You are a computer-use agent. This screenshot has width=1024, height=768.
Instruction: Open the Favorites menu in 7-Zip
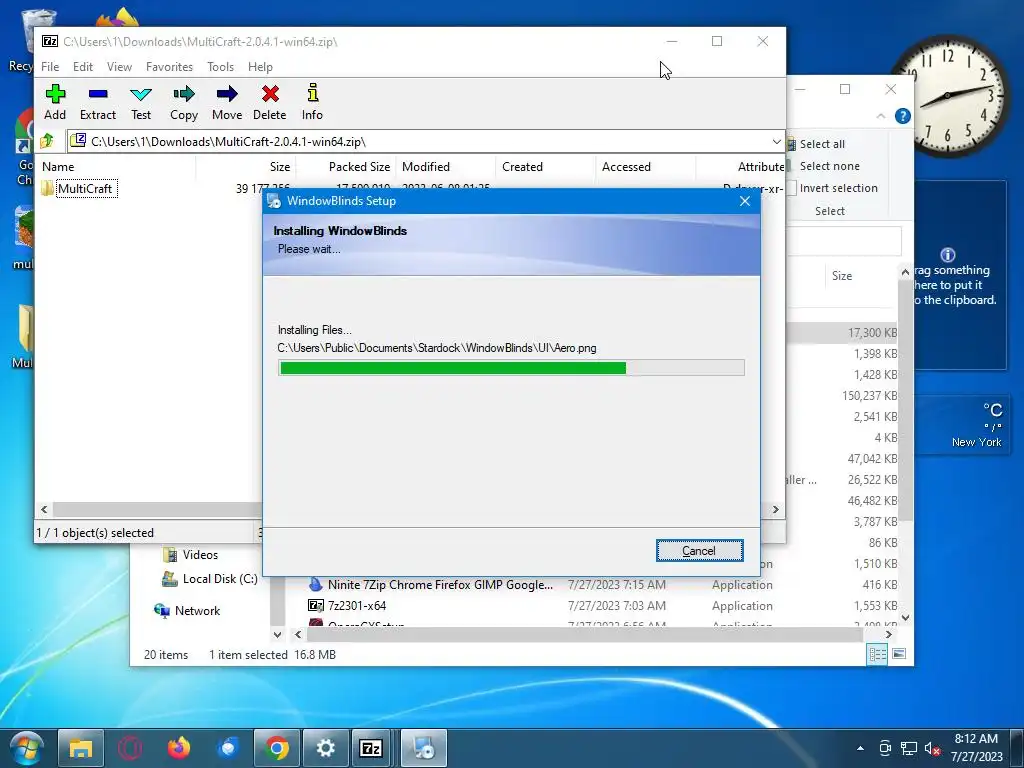point(169,67)
